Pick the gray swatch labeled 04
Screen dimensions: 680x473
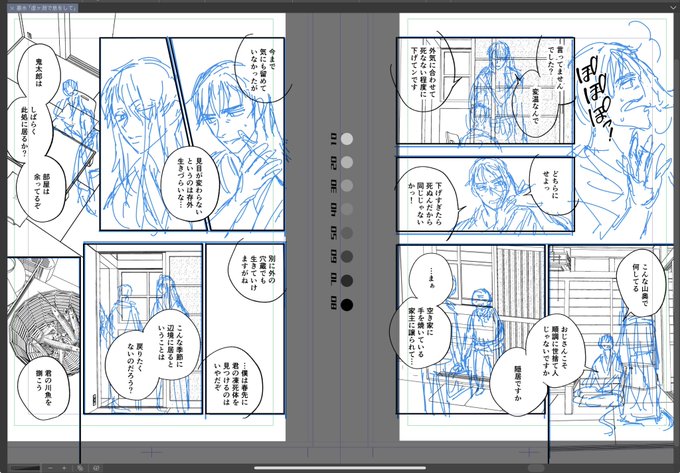point(347,209)
